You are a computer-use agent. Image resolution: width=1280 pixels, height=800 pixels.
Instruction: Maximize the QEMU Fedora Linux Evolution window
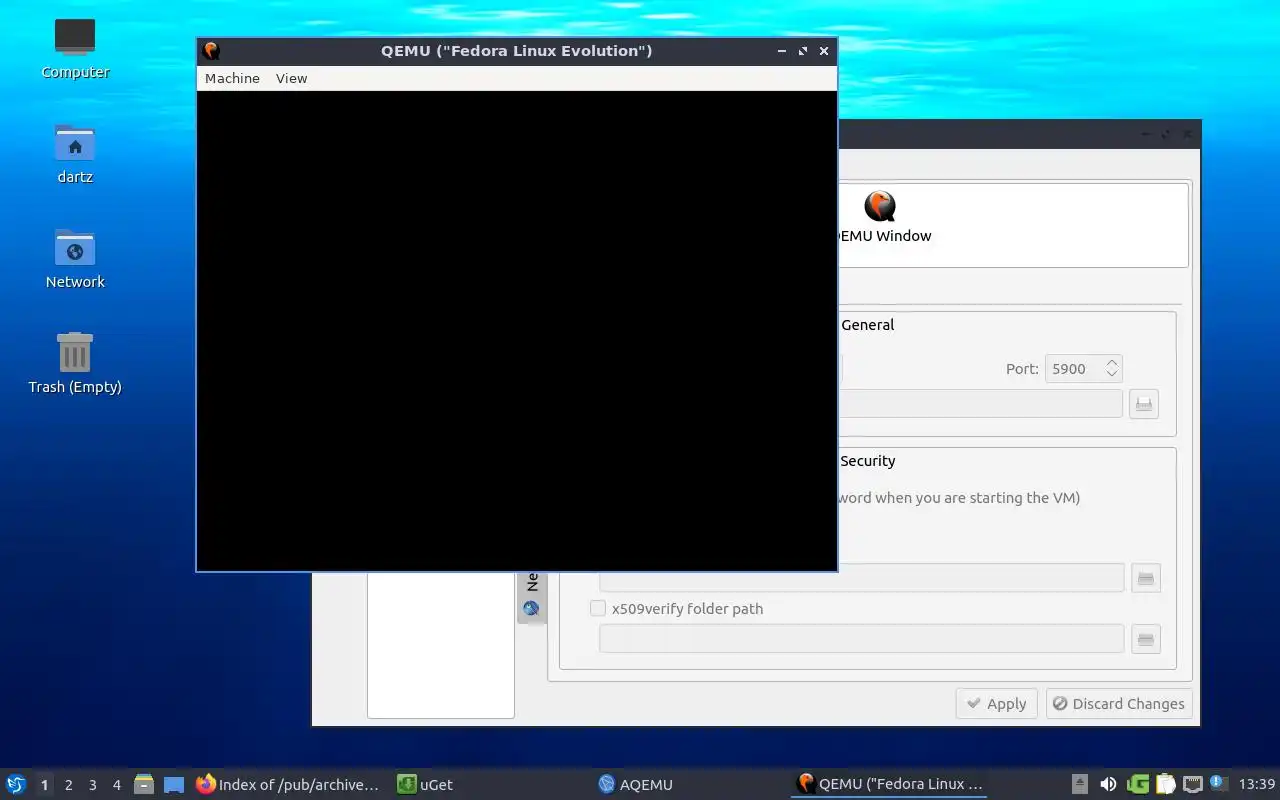pos(803,51)
